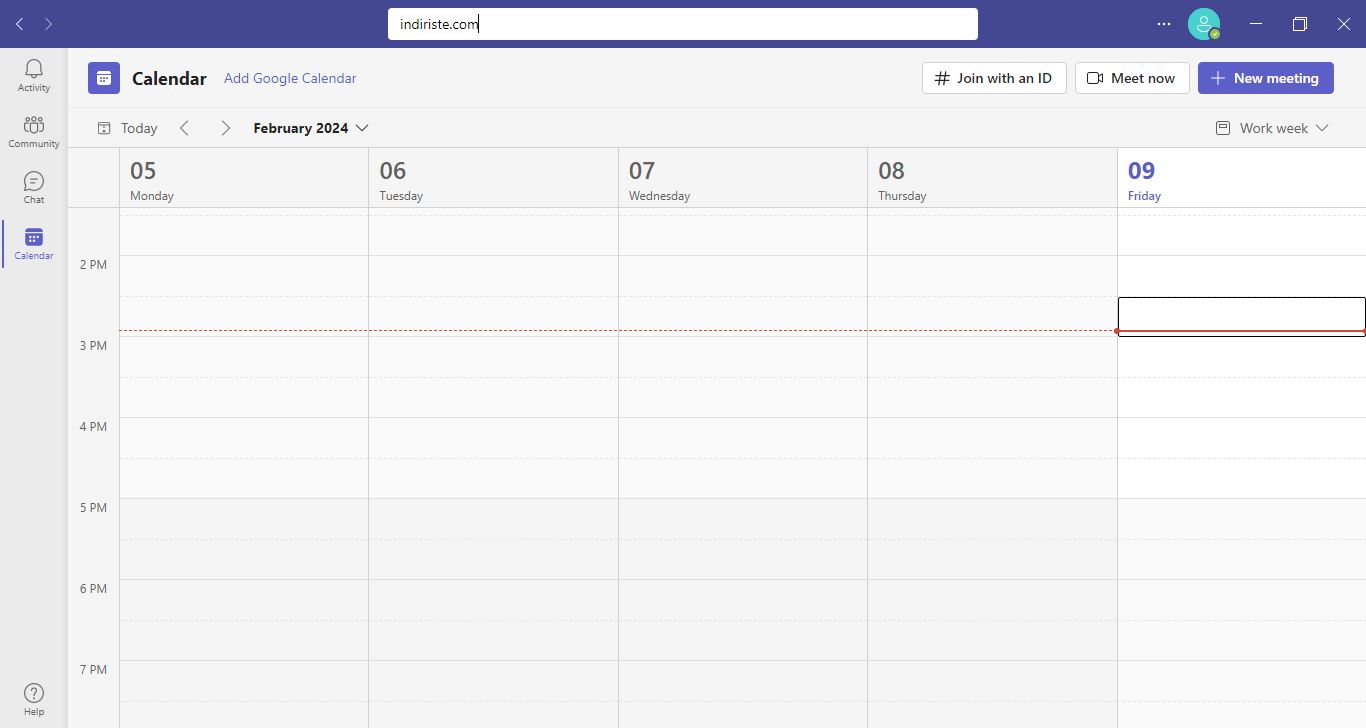This screenshot has height=728, width=1366.
Task: Expand the February 2024 month picker
Action: tap(311, 128)
